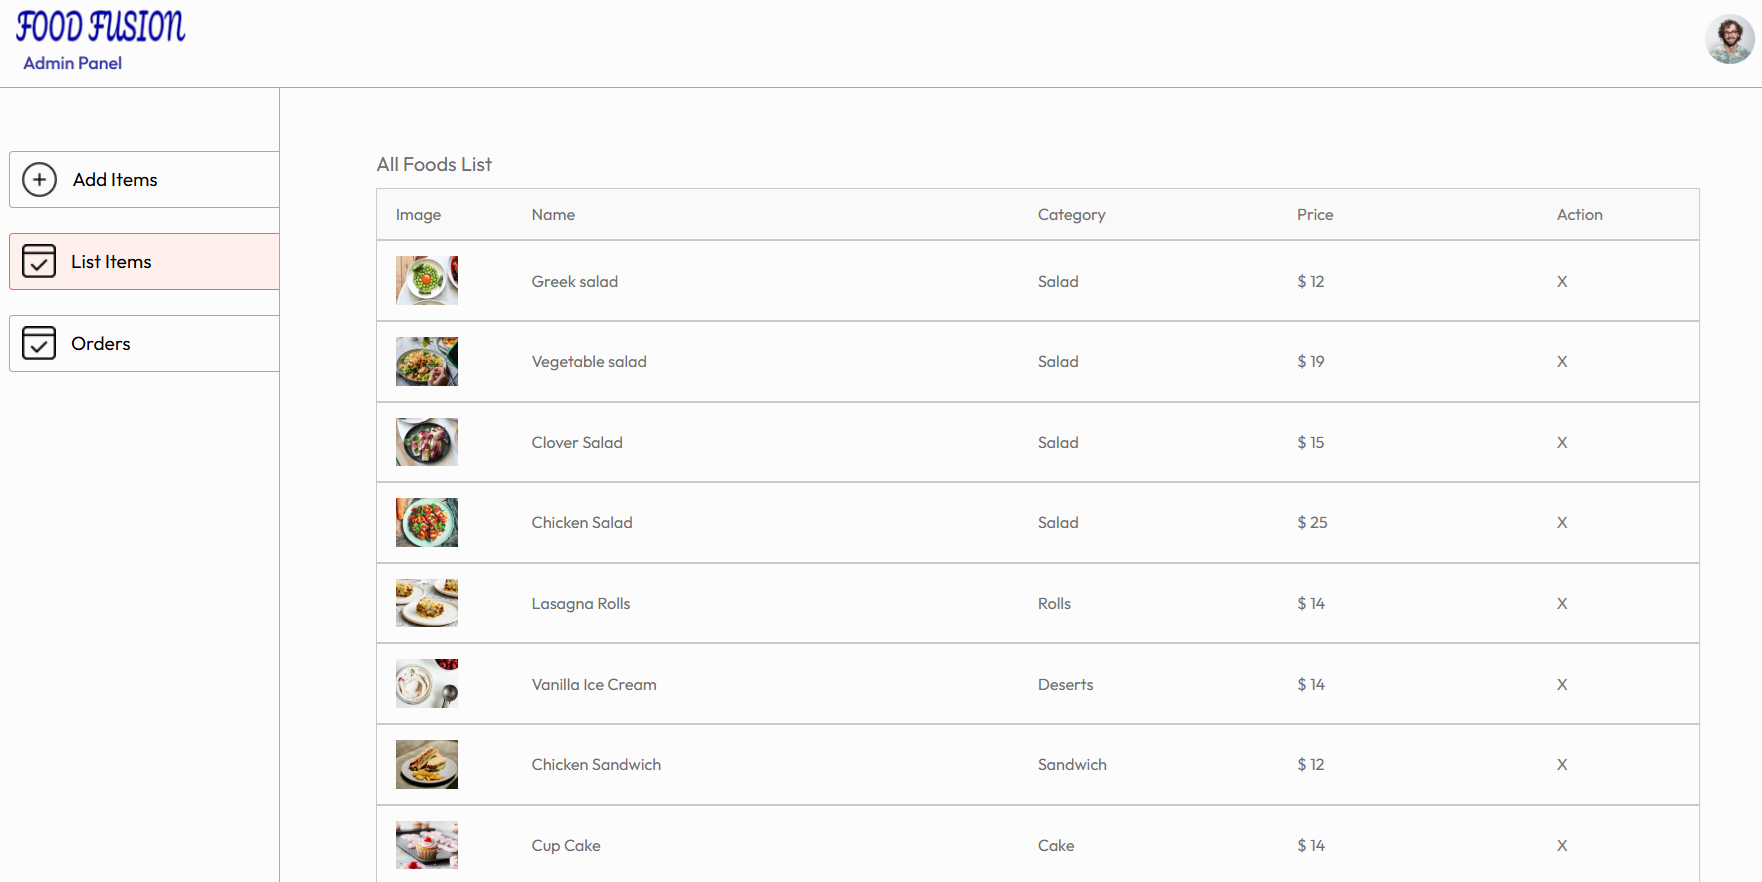1762x882 pixels.
Task: Click the Admin Panel label
Action: tap(73, 63)
